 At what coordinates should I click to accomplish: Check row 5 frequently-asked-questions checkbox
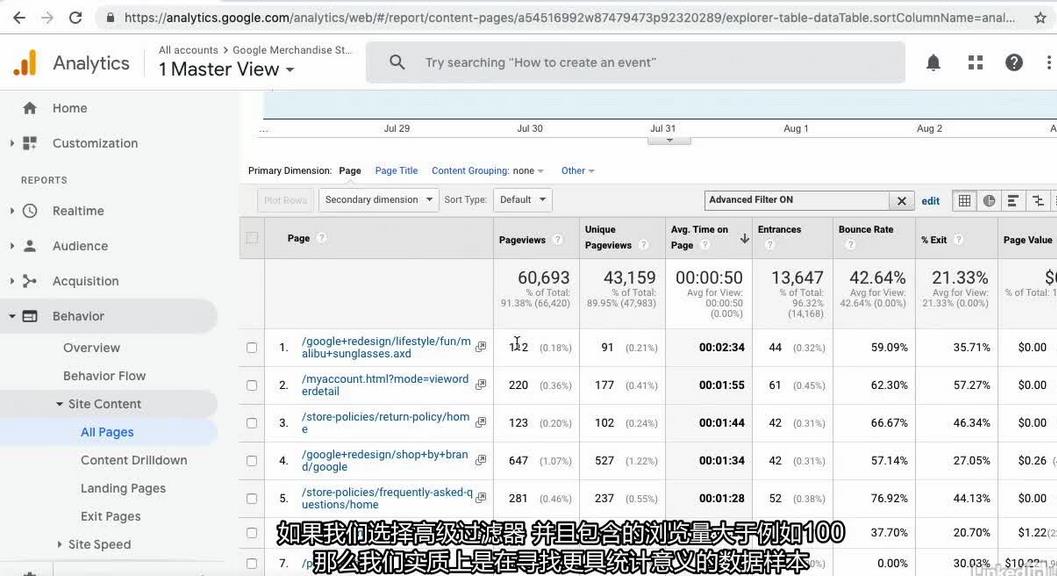click(252, 498)
